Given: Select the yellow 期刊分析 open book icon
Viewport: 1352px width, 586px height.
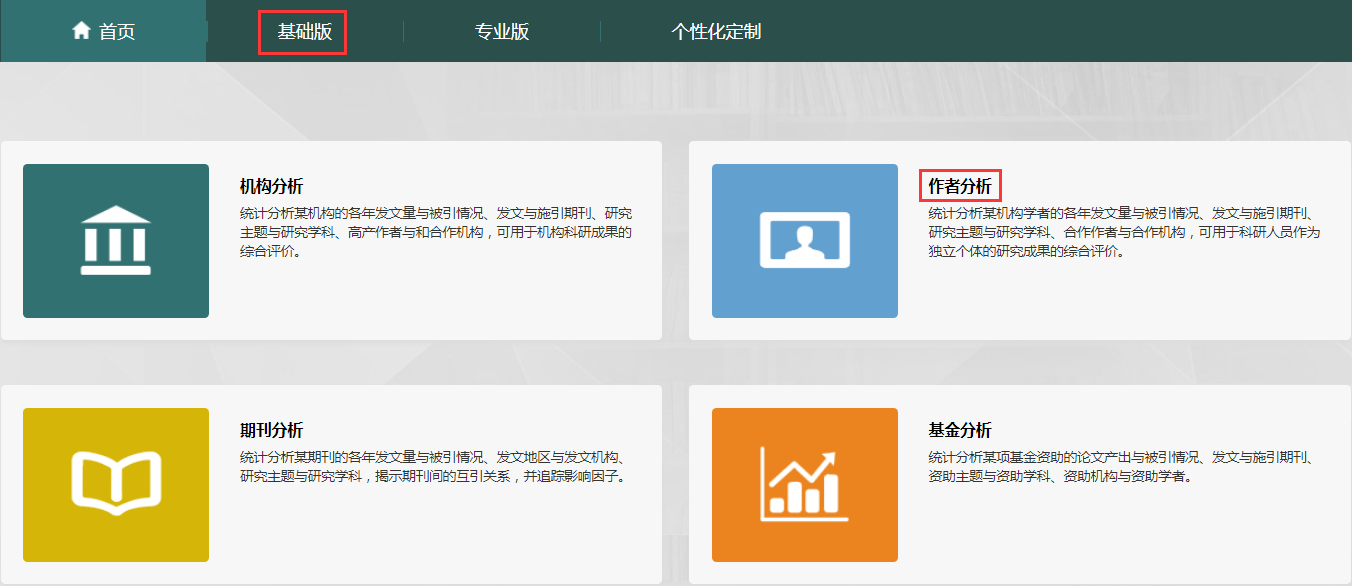Looking at the screenshot, I should pyautogui.click(x=116, y=485).
